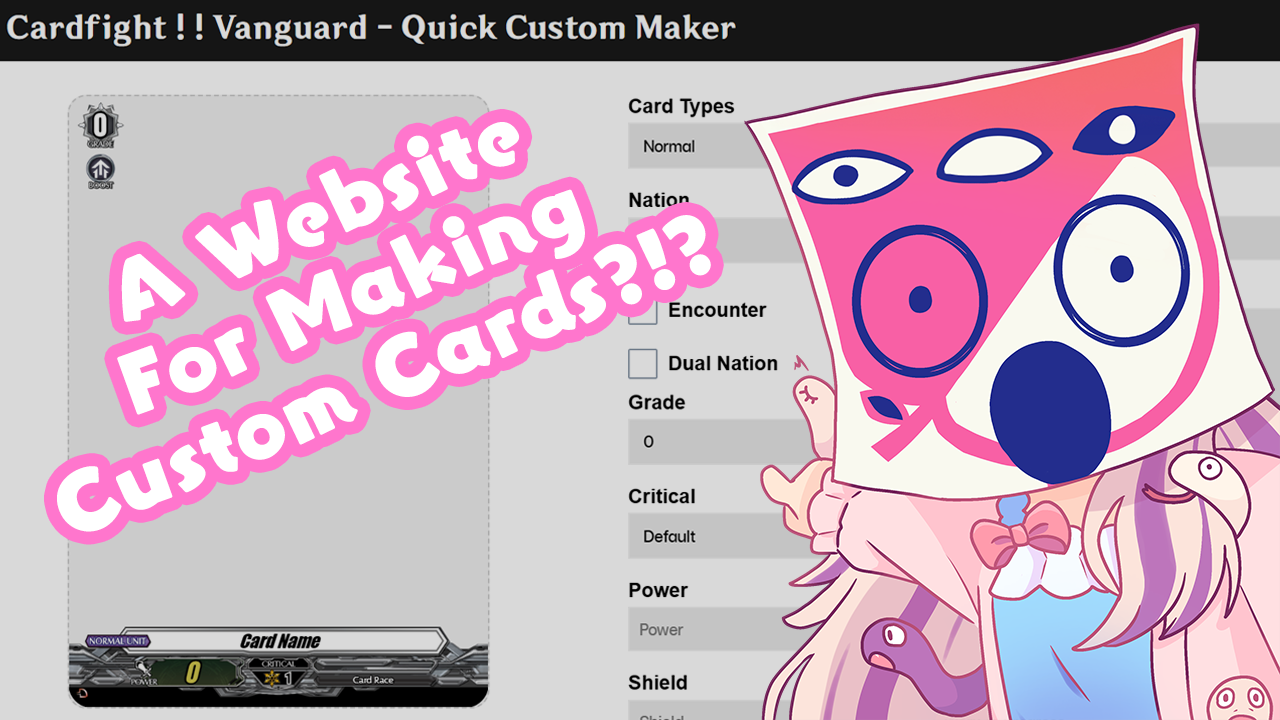Click the Grade label
This screenshot has width=1280, height=720.
click(657, 402)
